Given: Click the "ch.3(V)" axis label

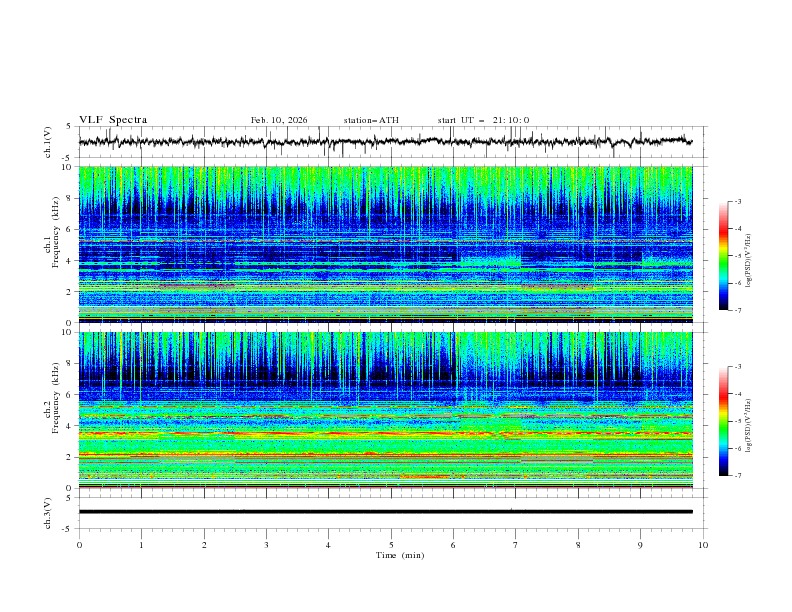Looking at the screenshot, I should coord(48,513).
